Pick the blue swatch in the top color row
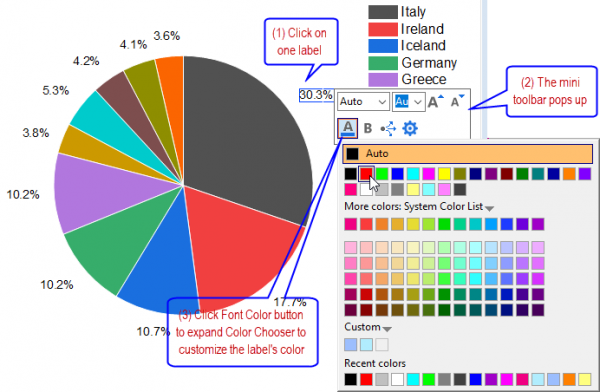This screenshot has width=600, height=392. (398, 174)
